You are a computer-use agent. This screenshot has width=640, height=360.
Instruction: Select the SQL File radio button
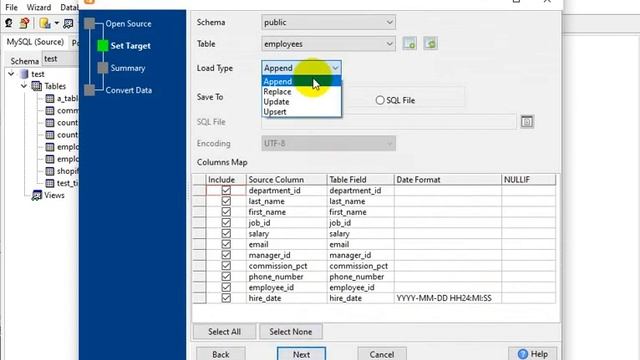coord(380,100)
